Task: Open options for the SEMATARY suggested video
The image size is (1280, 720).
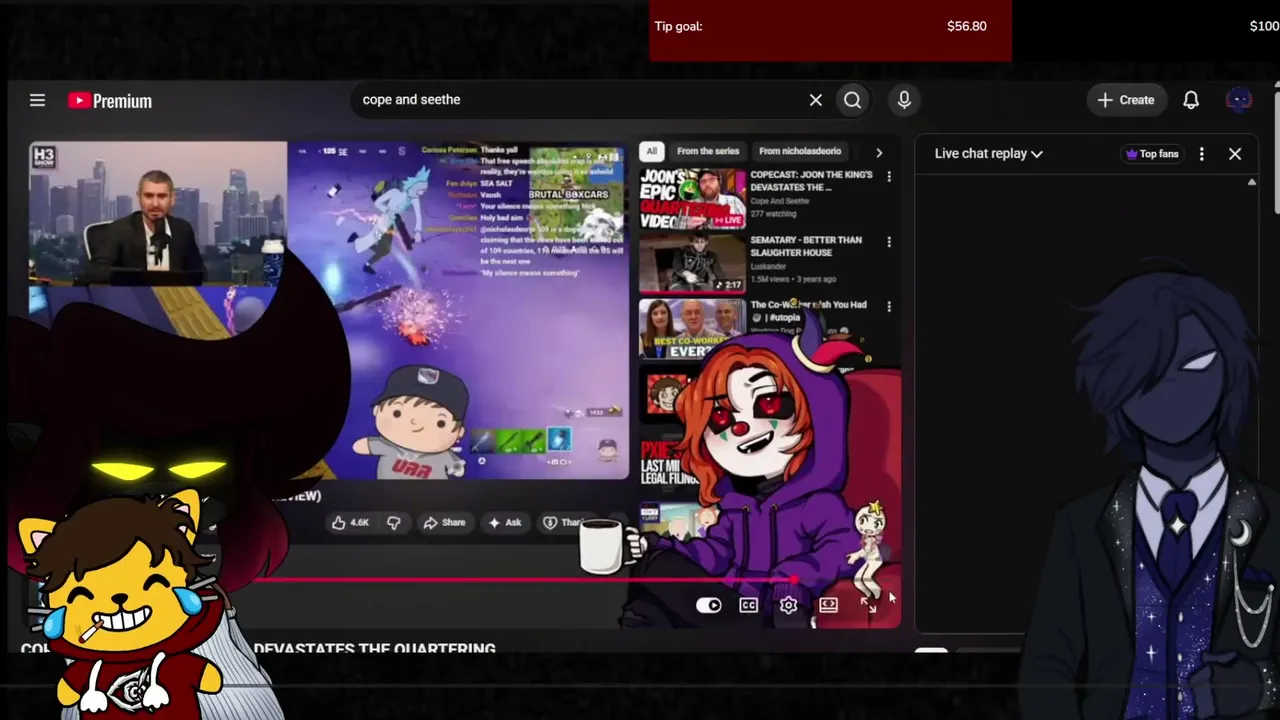Action: [889, 242]
